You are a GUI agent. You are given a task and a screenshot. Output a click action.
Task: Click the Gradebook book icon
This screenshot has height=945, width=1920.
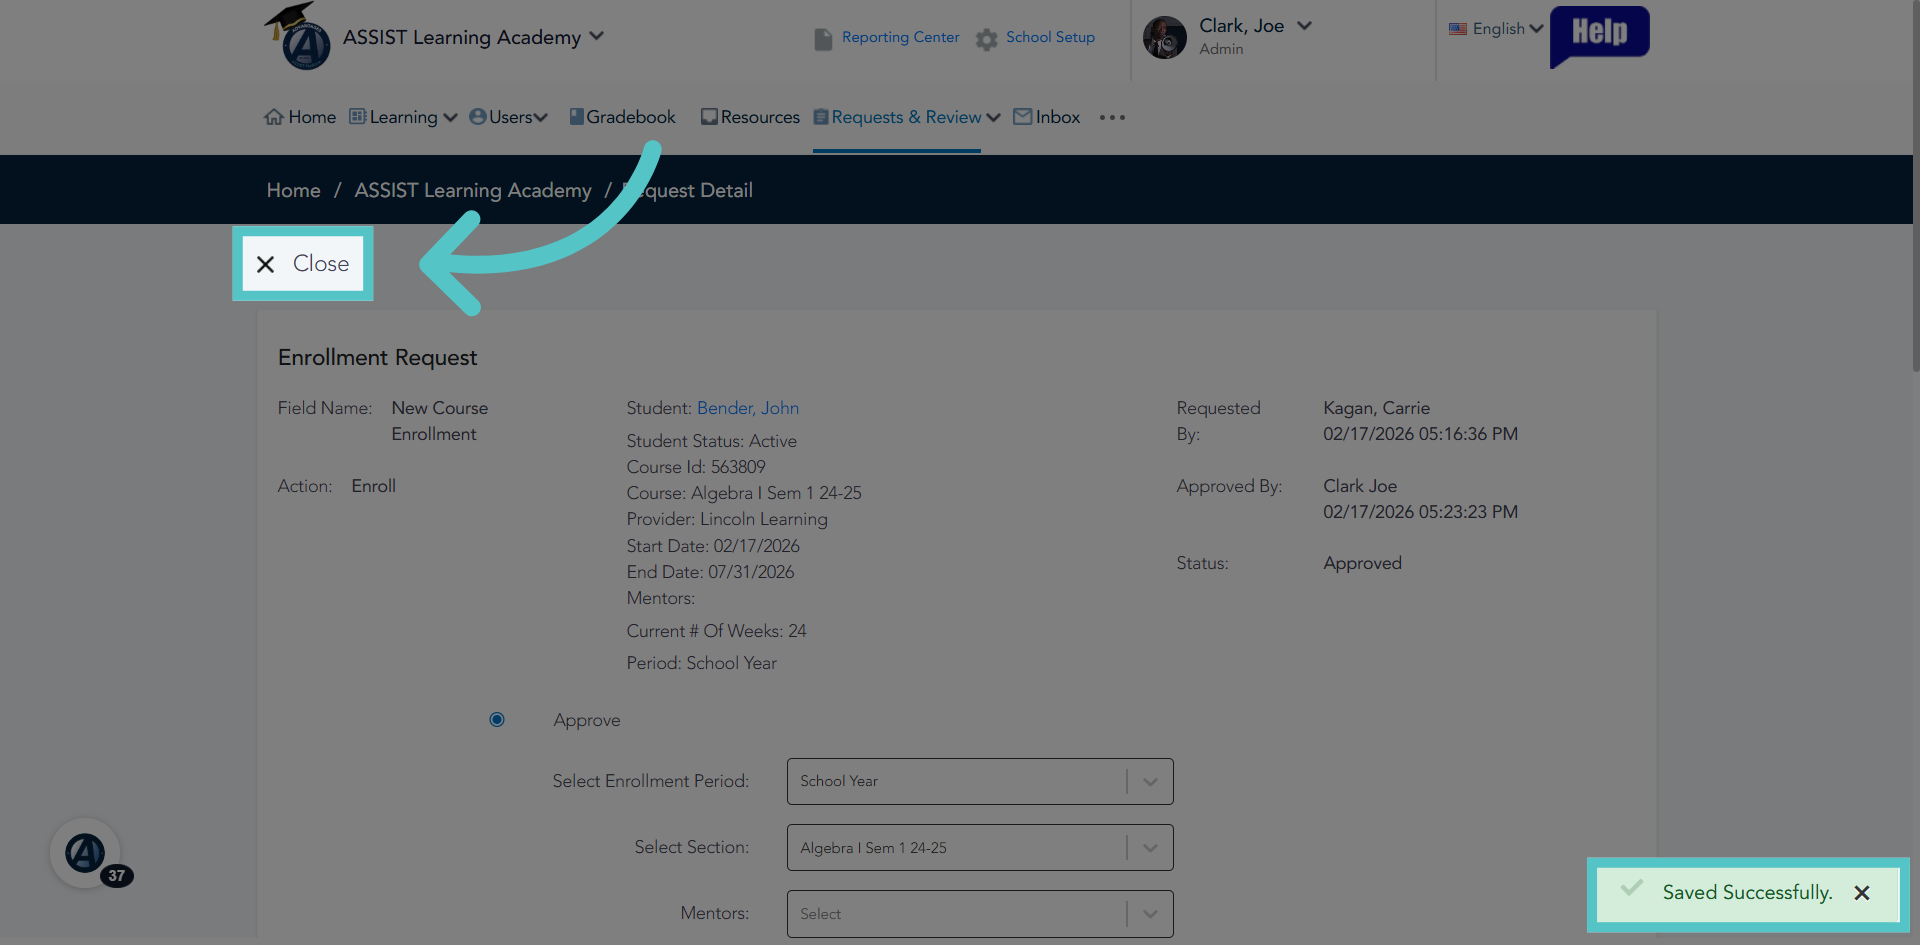click(x=576, y=116)
